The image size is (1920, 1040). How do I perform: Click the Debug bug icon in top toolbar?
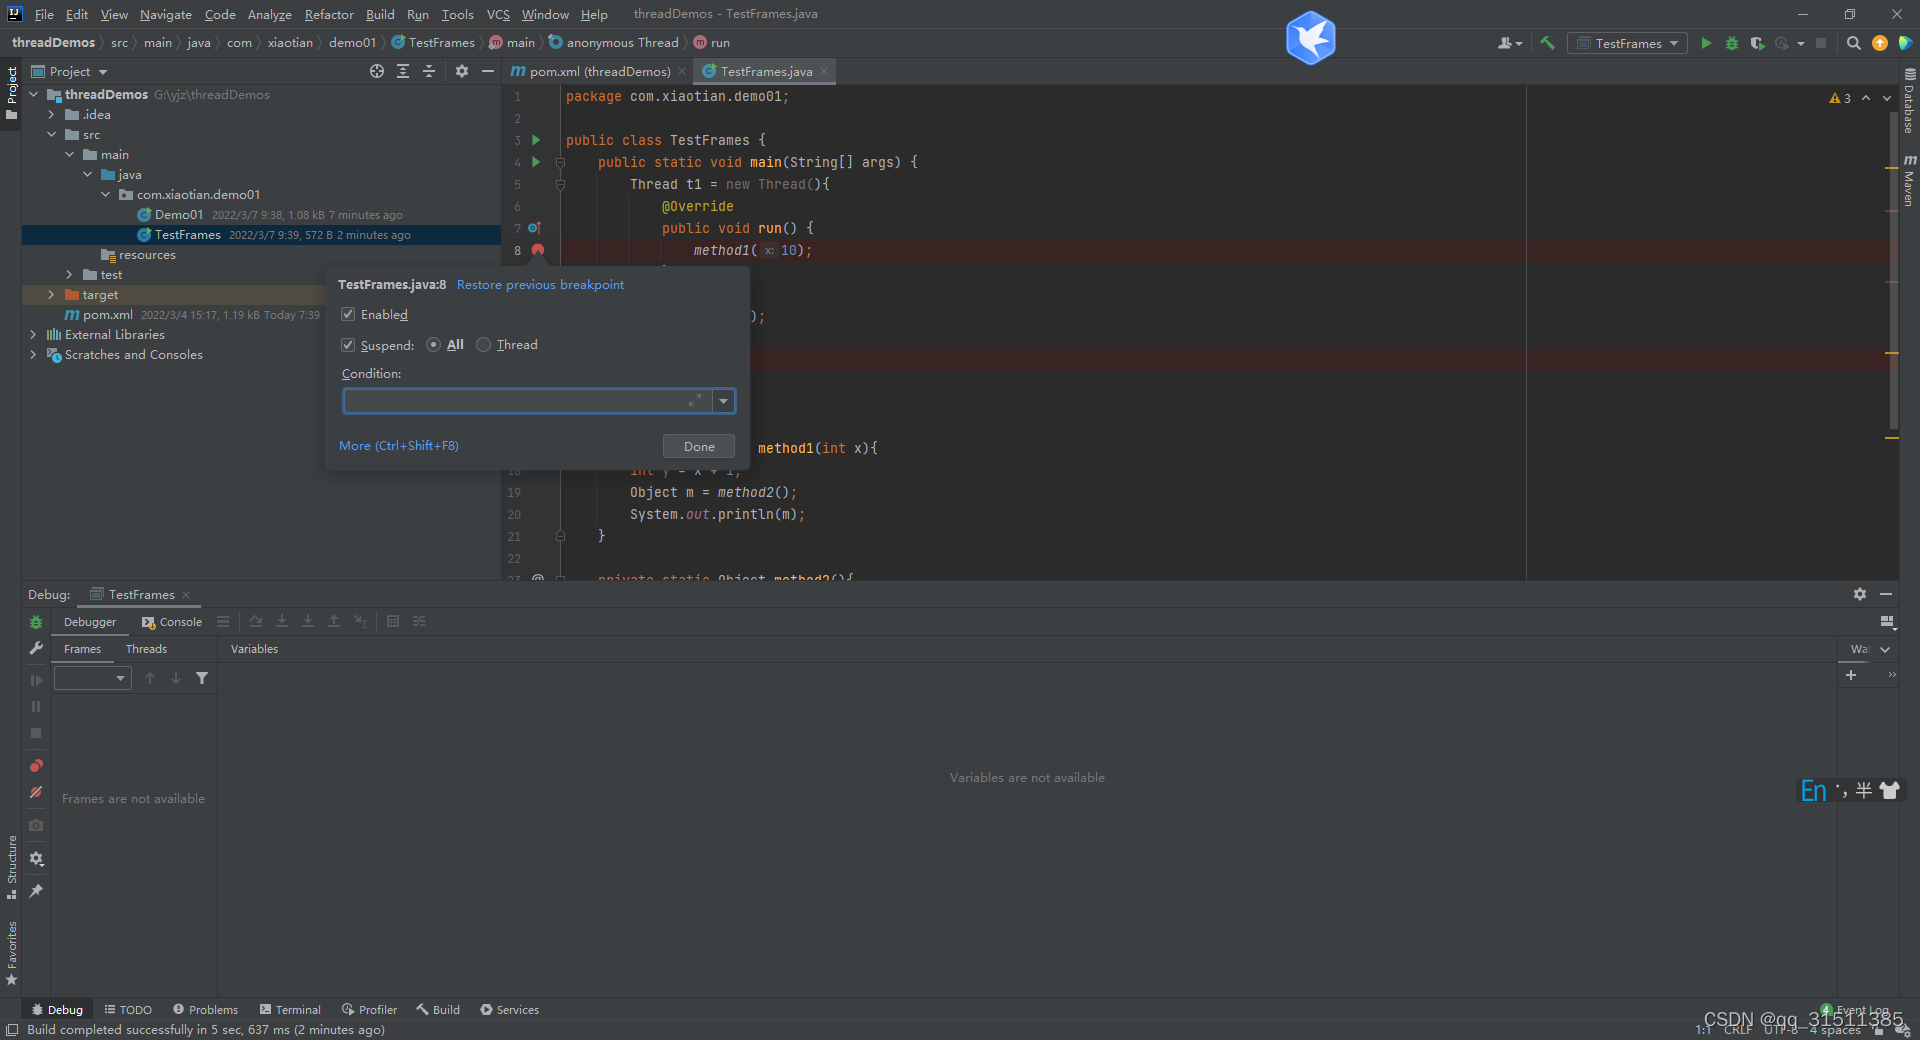pos(1732,43)
